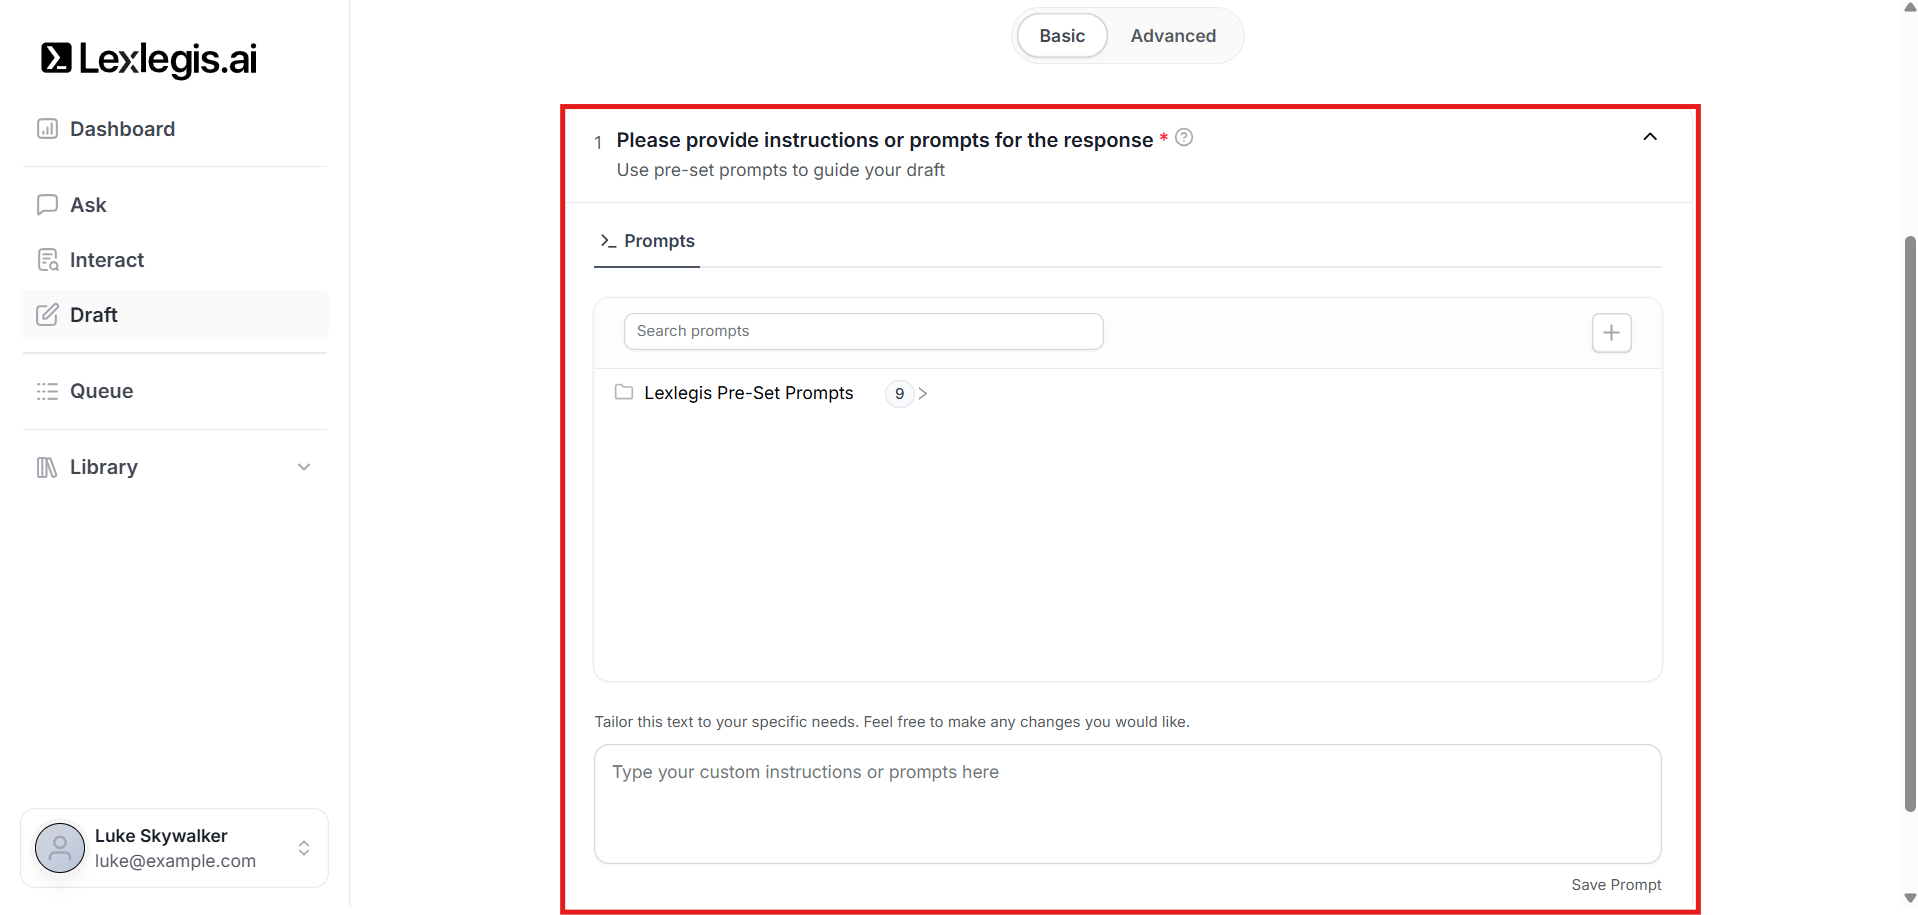The width and height of the screenshot is (1918, 915).
Task: Open the Lexlegis Pre-Set Prompts folder
Action: (748, 393)
